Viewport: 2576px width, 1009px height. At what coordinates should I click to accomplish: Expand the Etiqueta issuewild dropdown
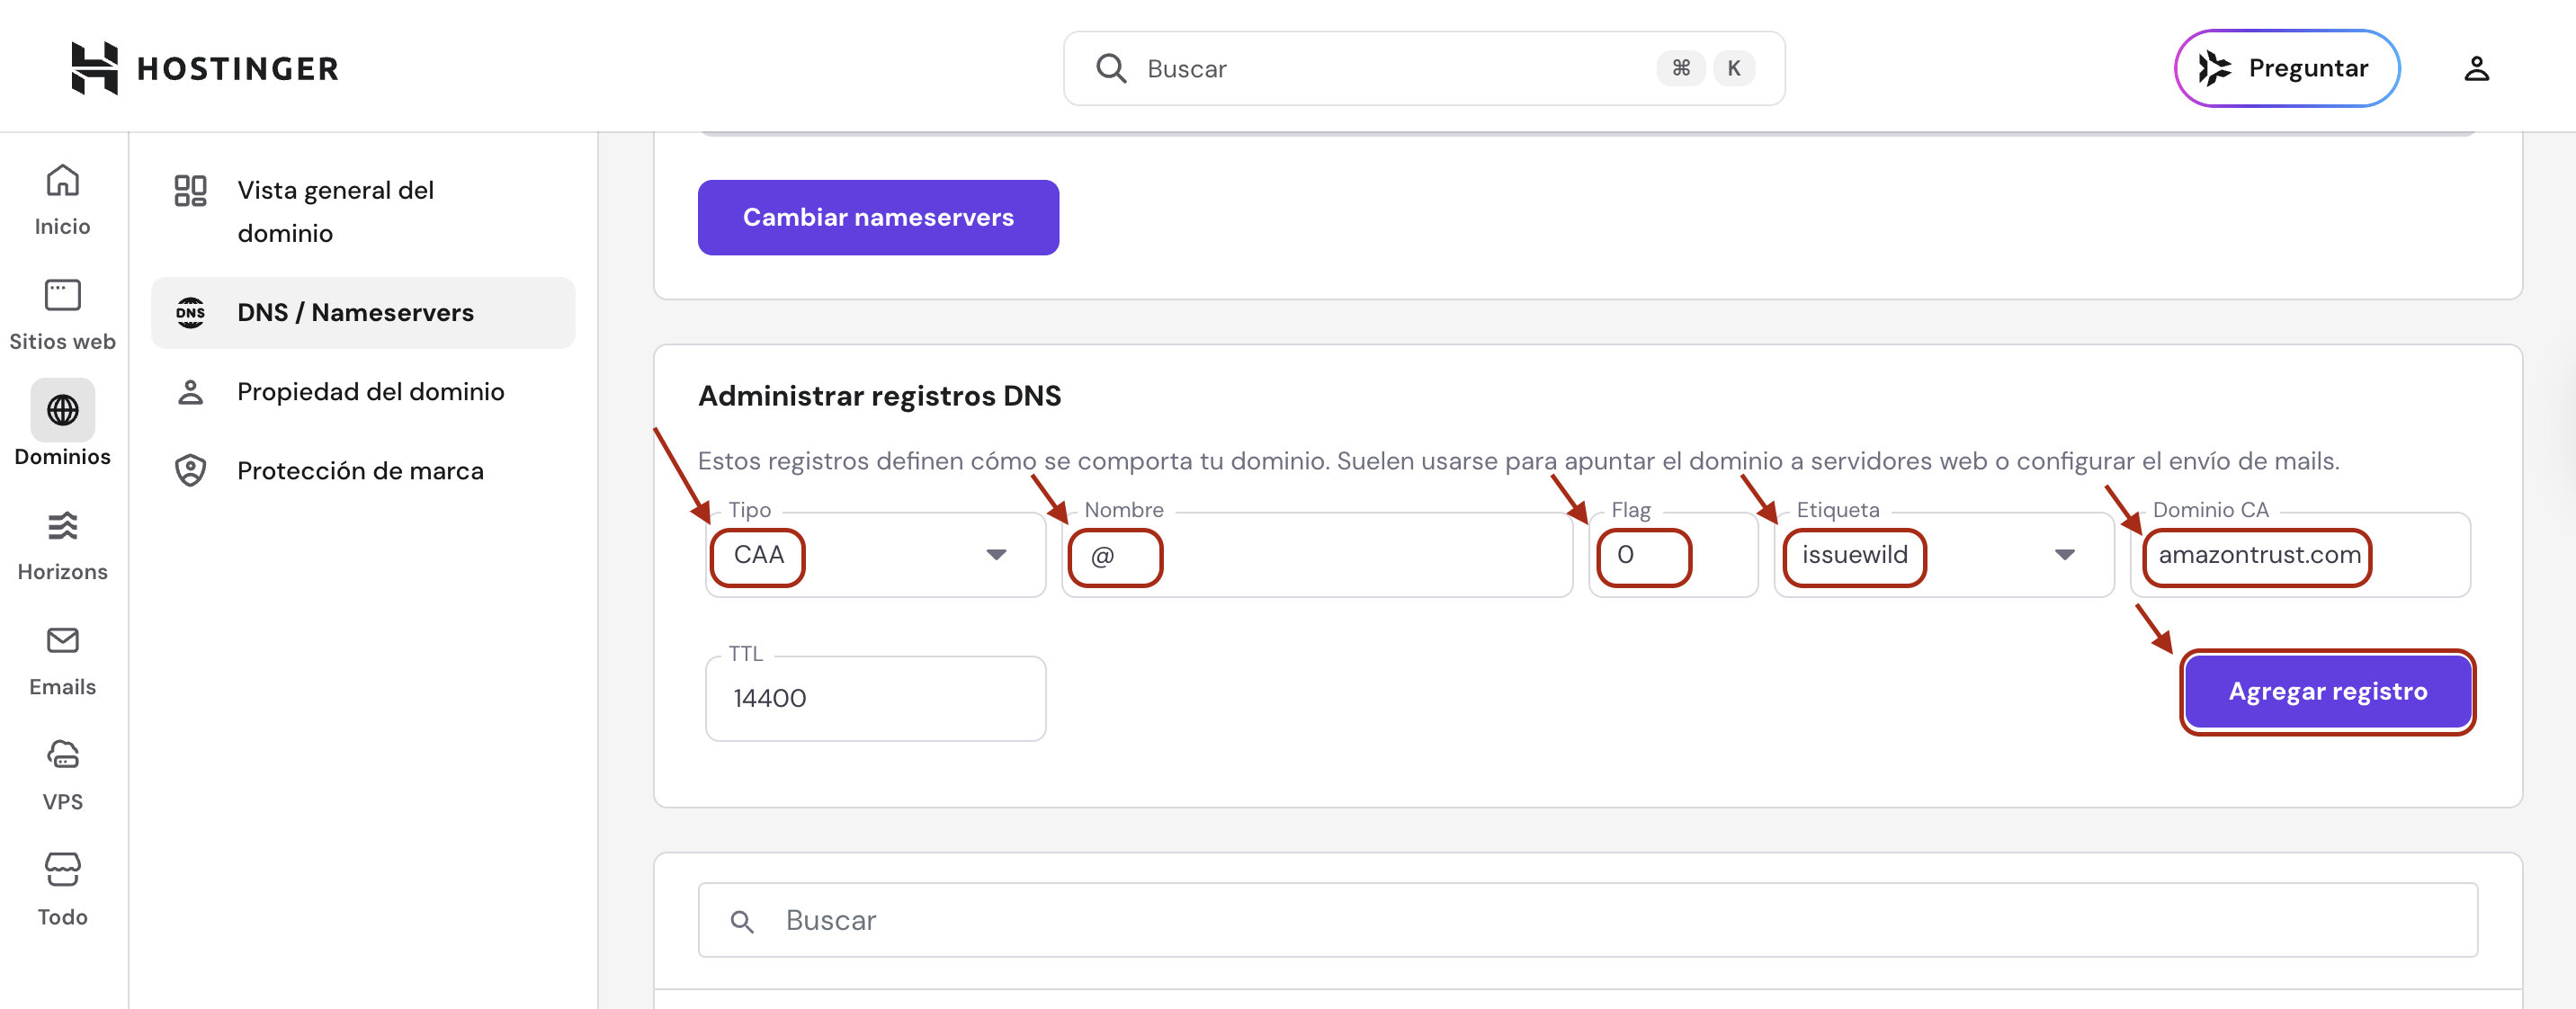[x=2064, y=555]
